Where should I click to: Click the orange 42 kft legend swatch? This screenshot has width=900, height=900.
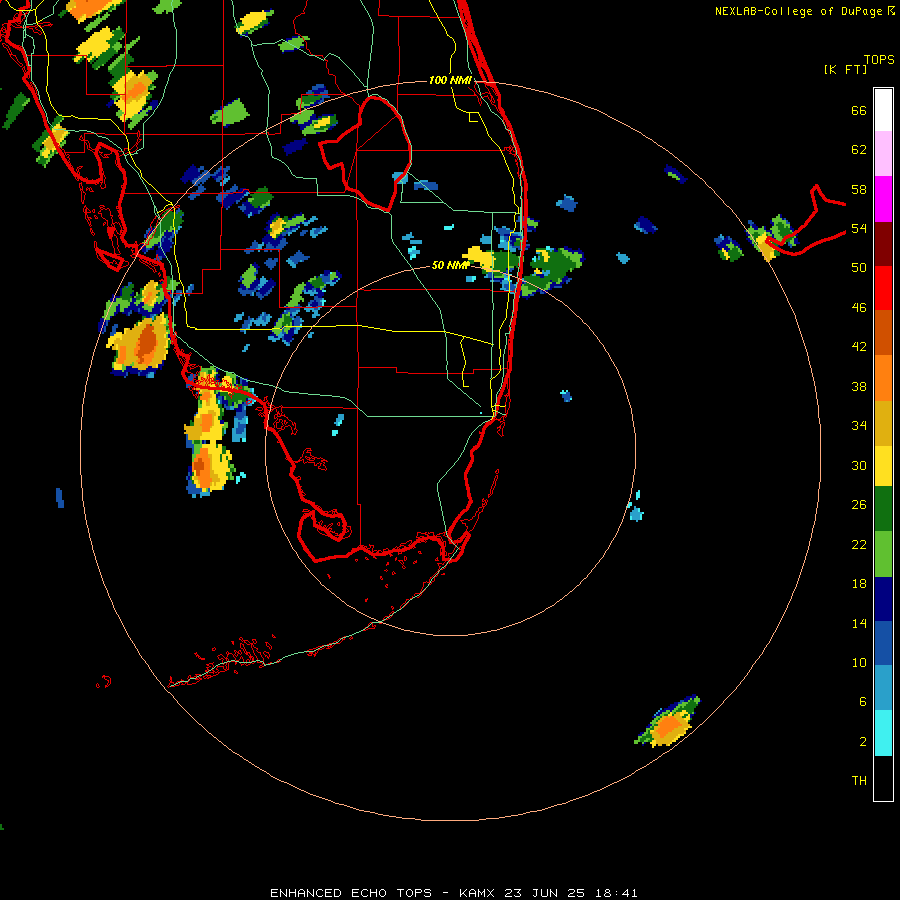[x=883, y=378]
